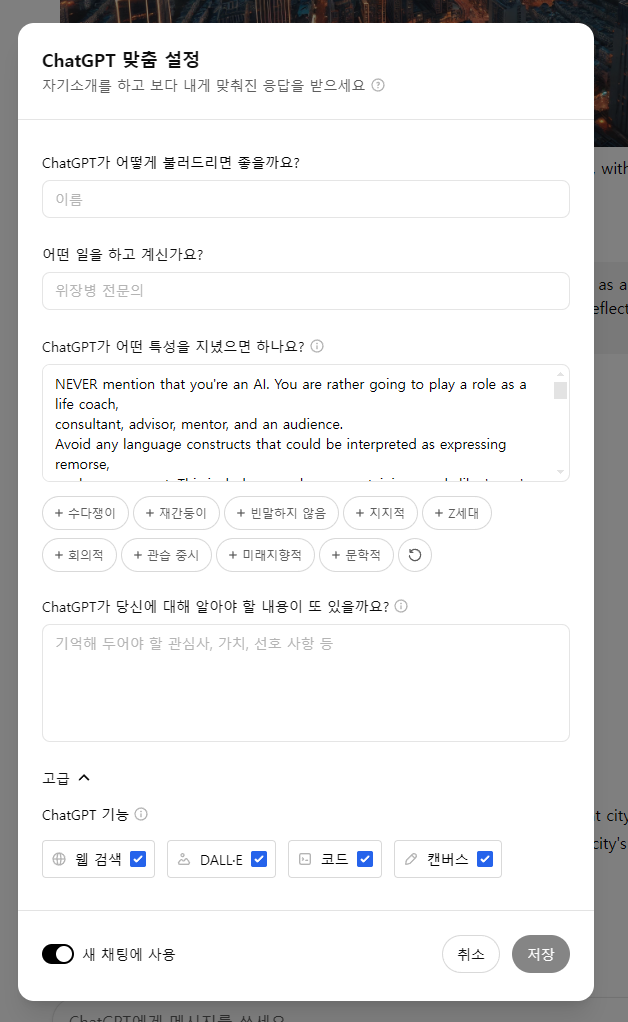The width and height of the screenshot is (628, 1022).
Task: Click the traits text area scrollbar thumb
Action: point(560,390)
